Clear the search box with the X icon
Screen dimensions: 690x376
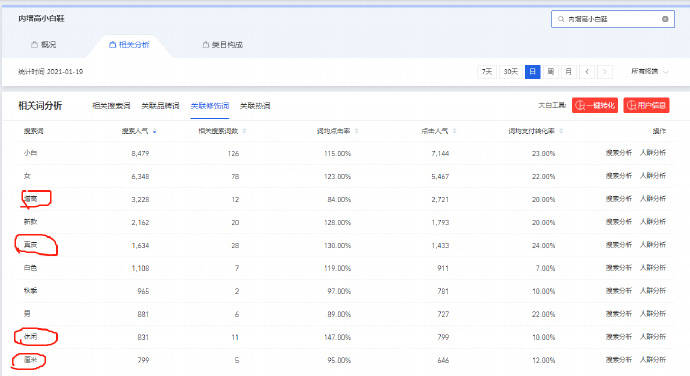(665, 19)
